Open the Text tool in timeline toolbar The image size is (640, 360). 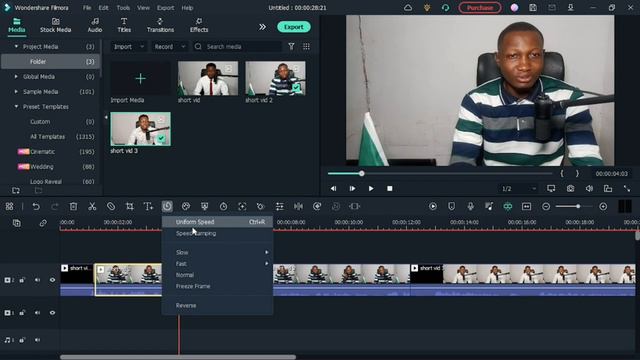pos(148,207)
